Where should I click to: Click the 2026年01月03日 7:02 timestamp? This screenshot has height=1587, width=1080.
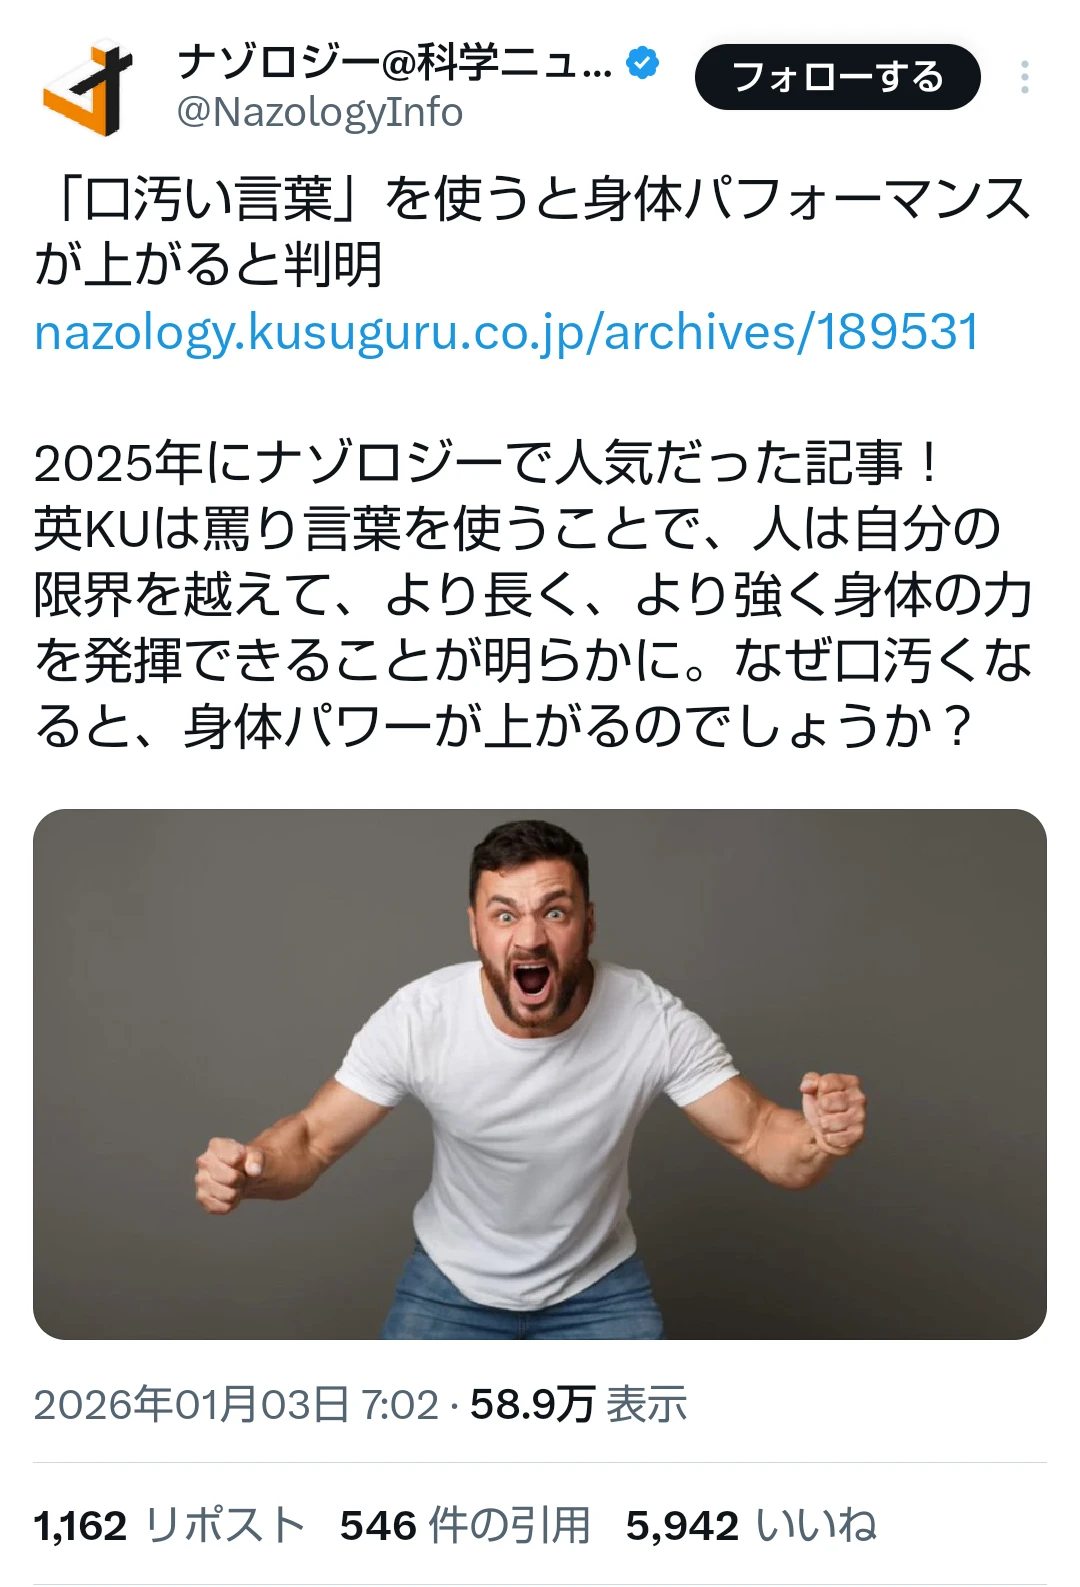[236, 1405]
